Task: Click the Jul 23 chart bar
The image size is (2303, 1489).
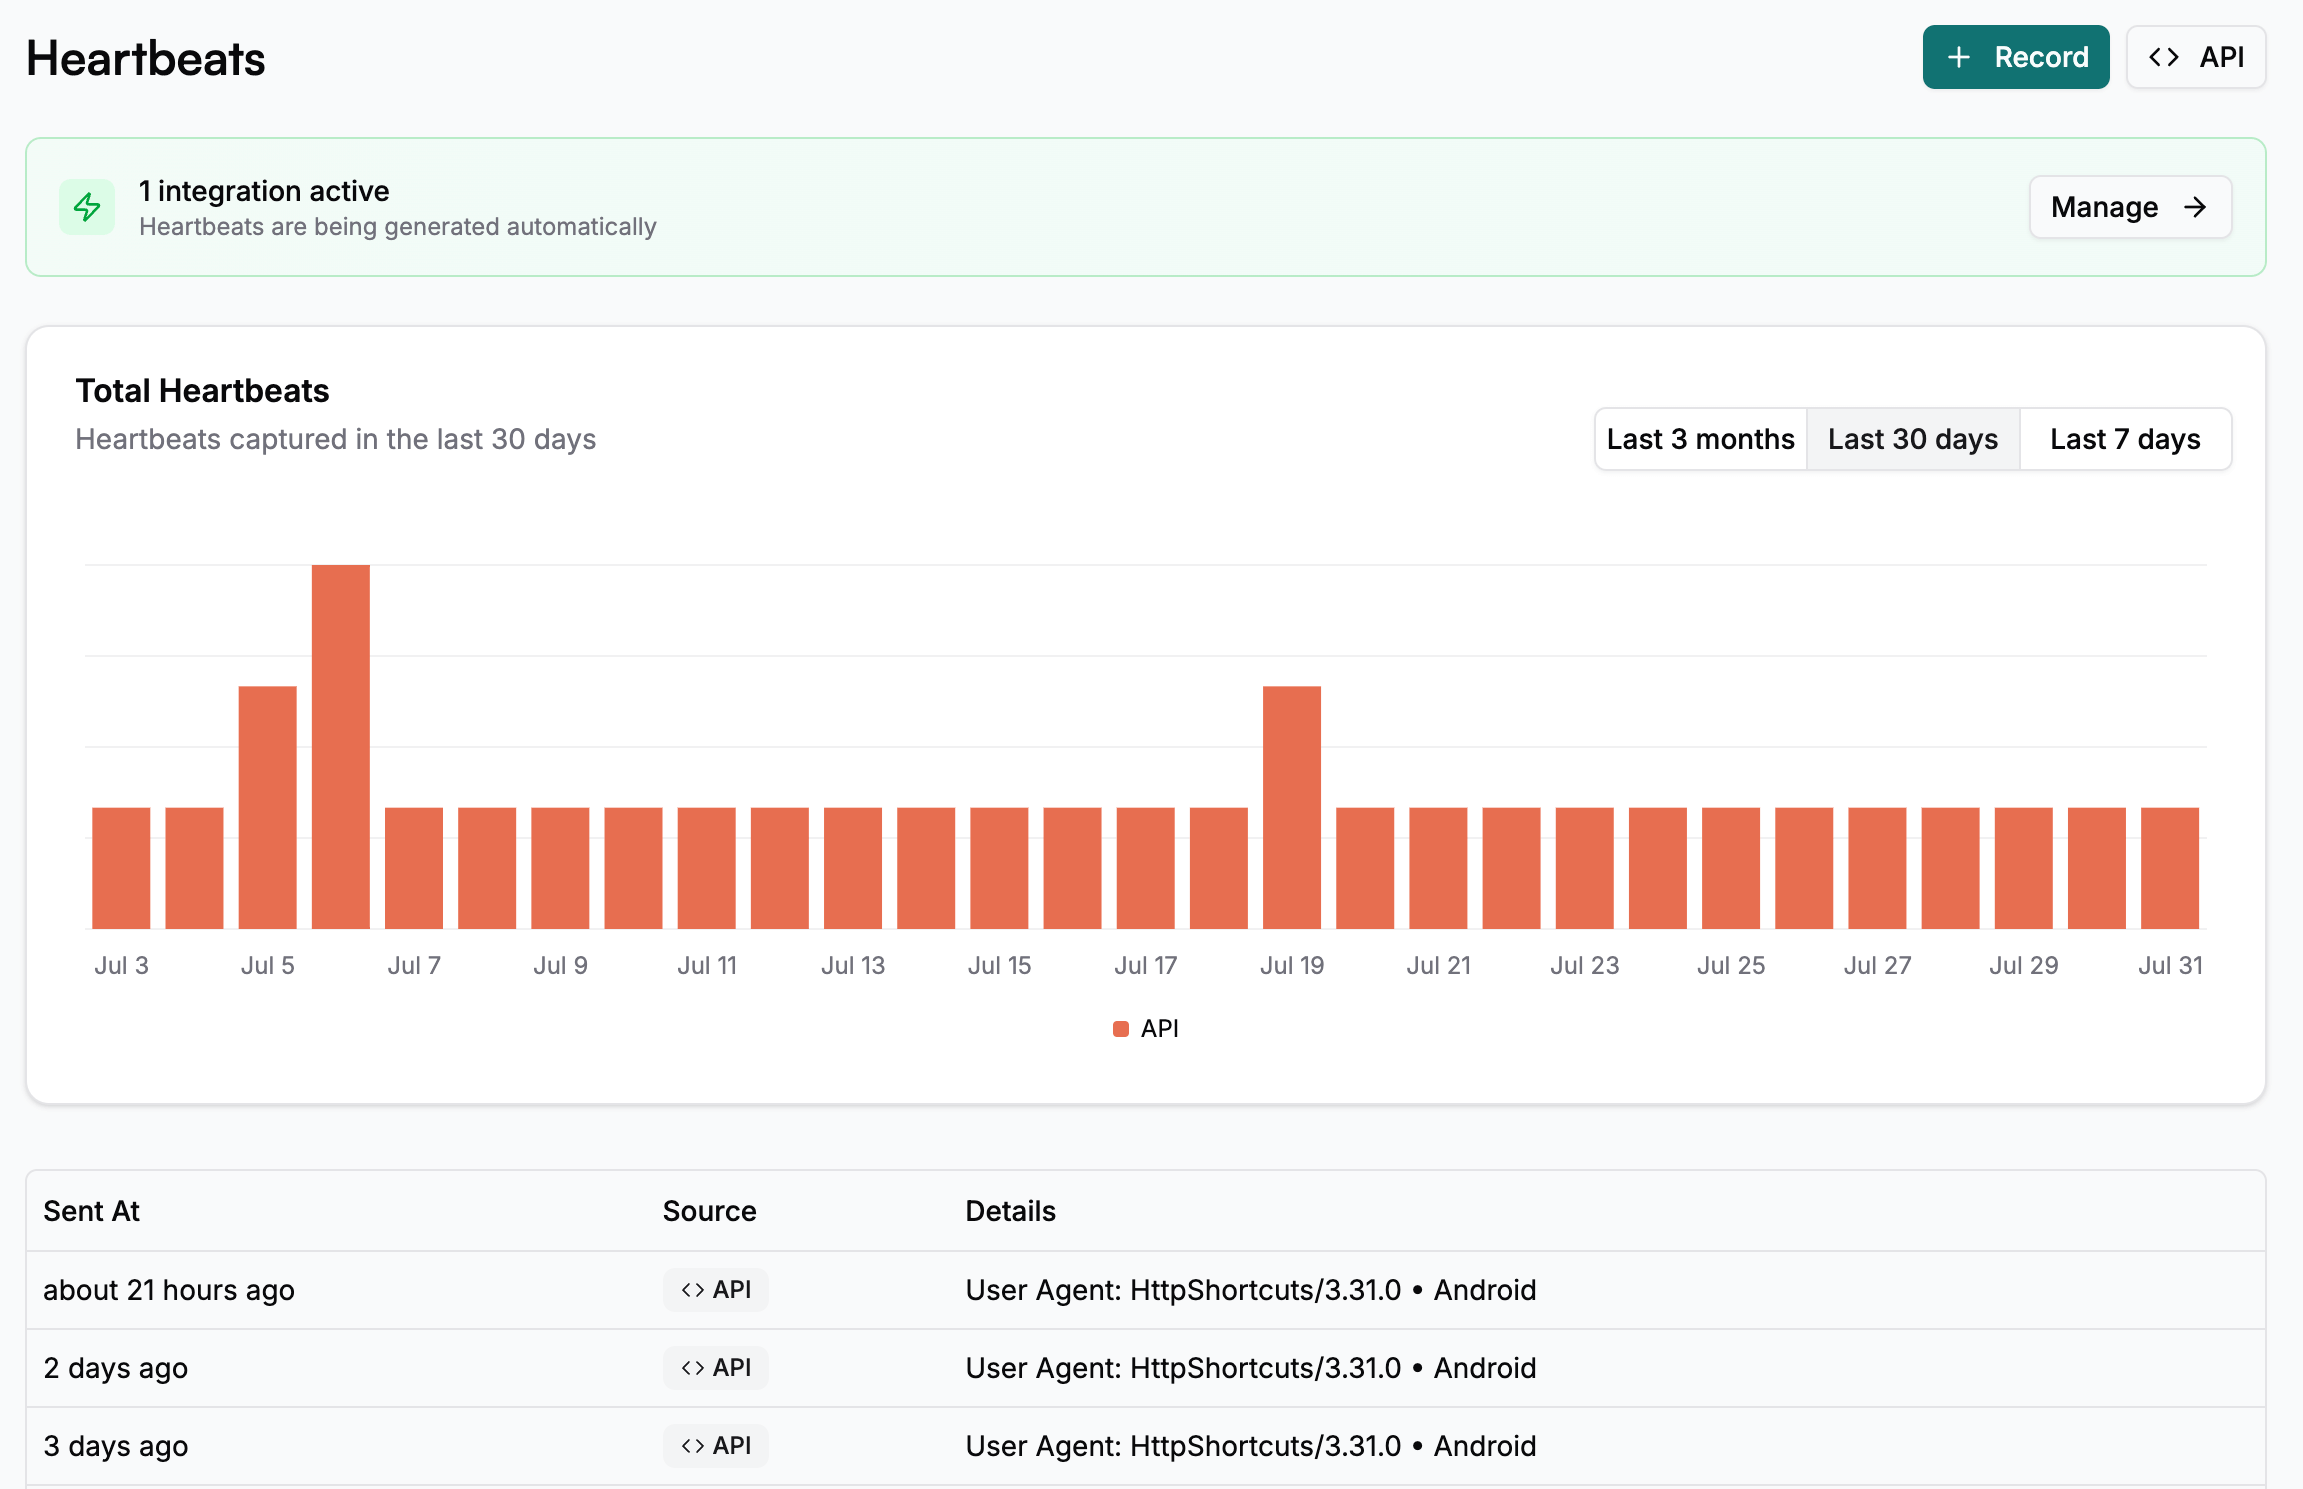Action: pyautogui.click(x=1585, y=868)
